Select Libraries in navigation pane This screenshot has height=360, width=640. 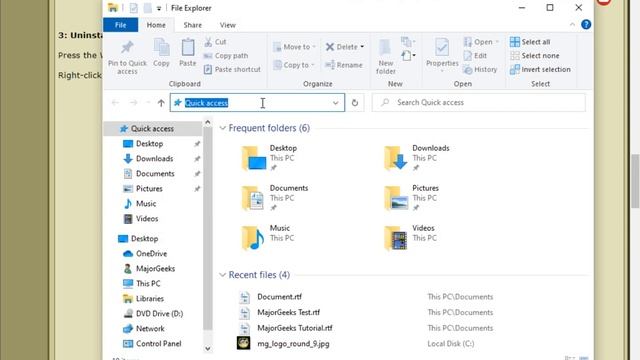[x=150, y=298]
